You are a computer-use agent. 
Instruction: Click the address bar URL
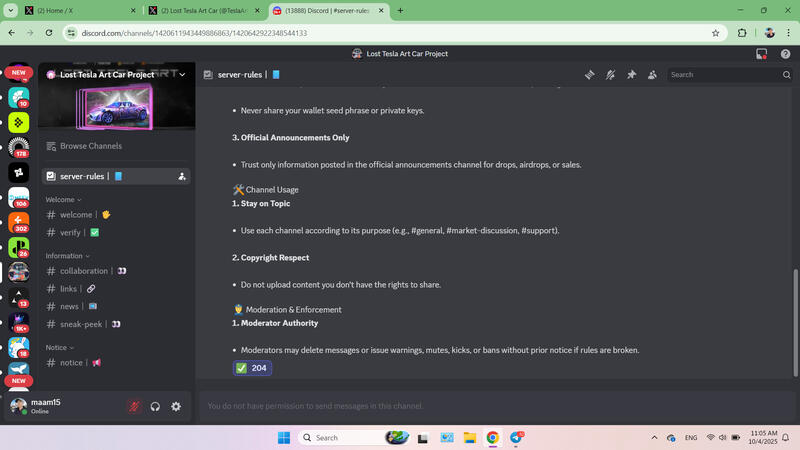194,33
